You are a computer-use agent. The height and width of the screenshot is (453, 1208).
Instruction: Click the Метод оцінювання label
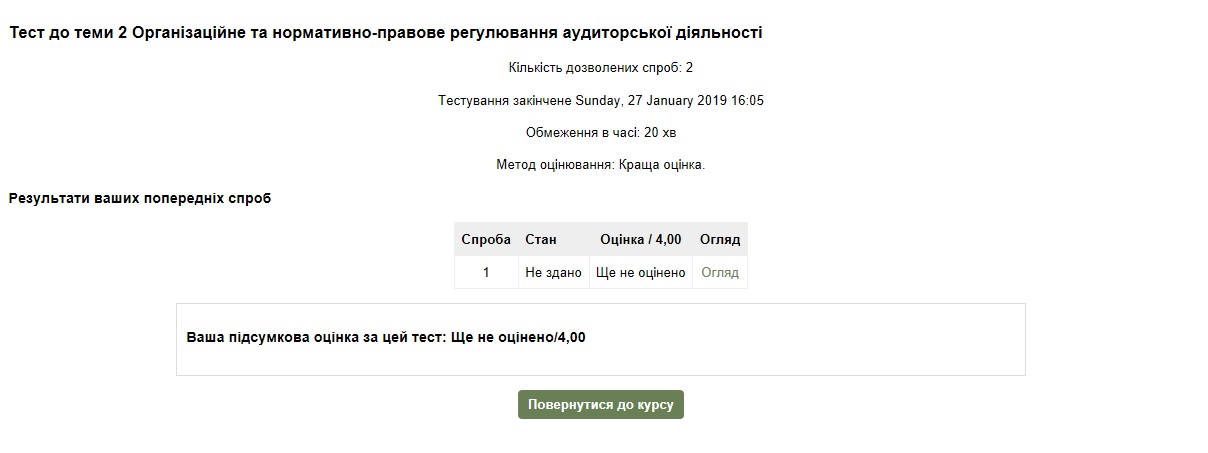click(554, 165)
